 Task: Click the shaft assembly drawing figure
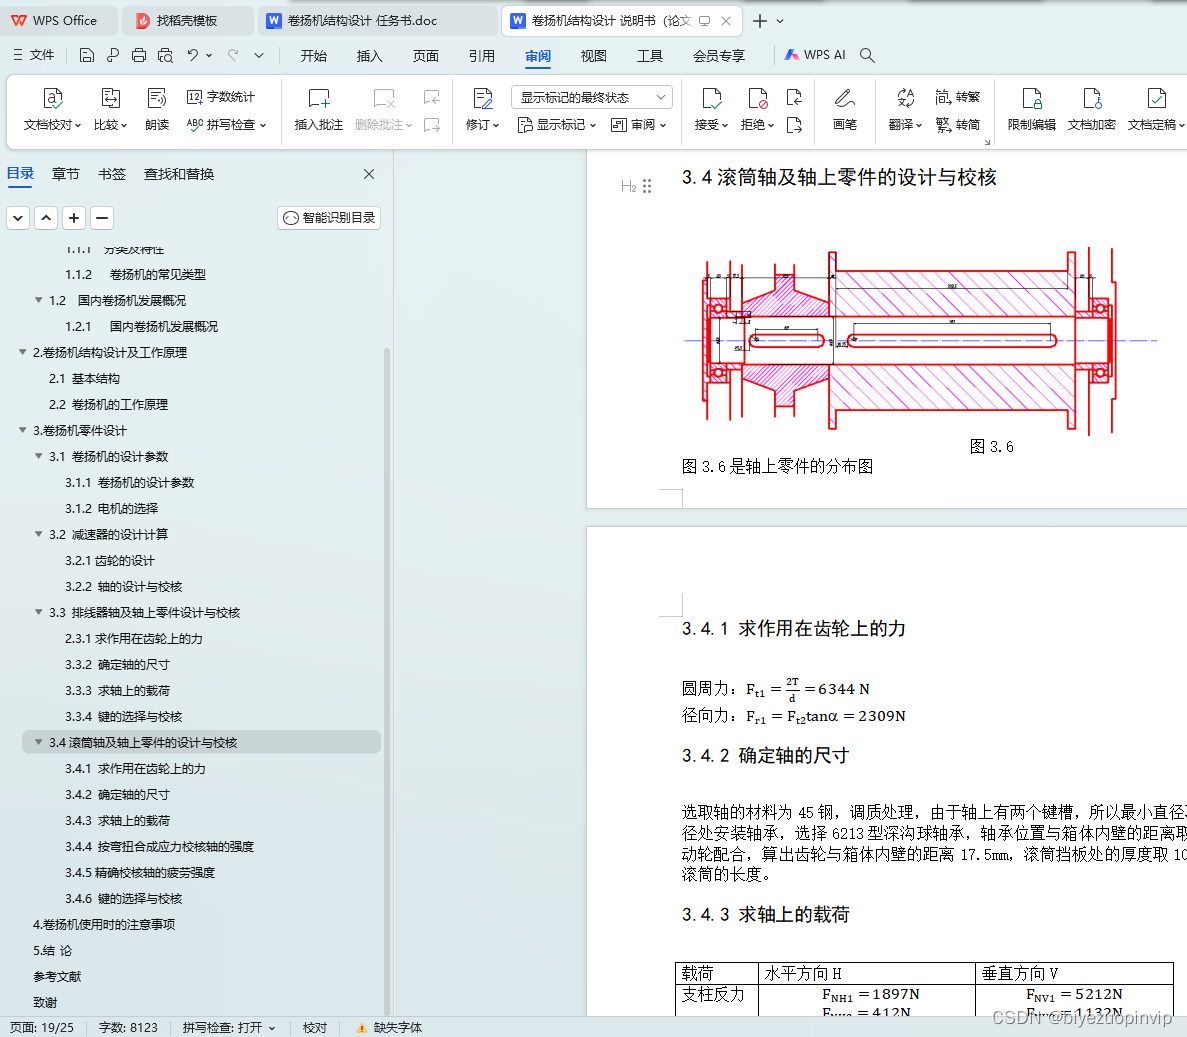(x=920, y=341)
